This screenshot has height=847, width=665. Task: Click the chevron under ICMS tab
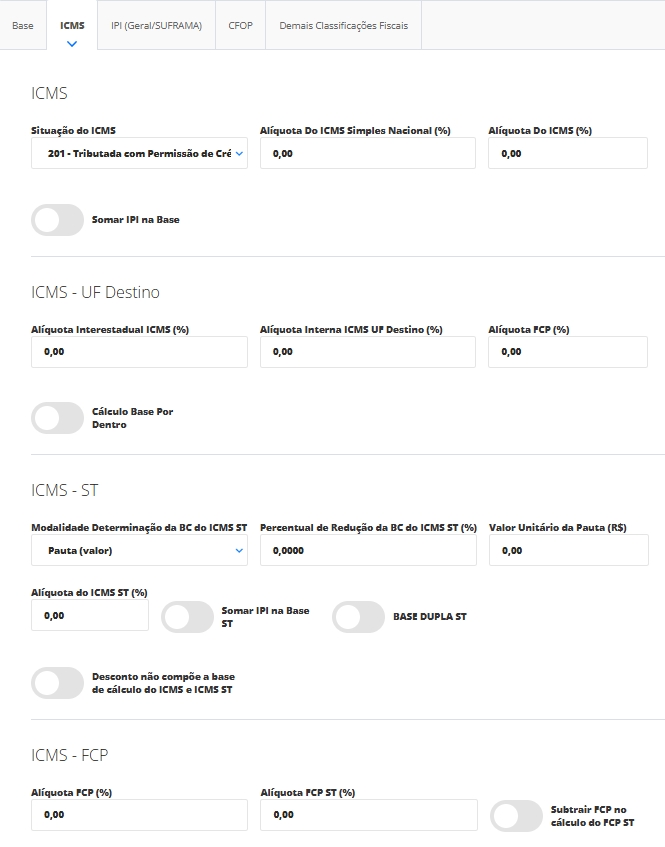pos(72,44)
